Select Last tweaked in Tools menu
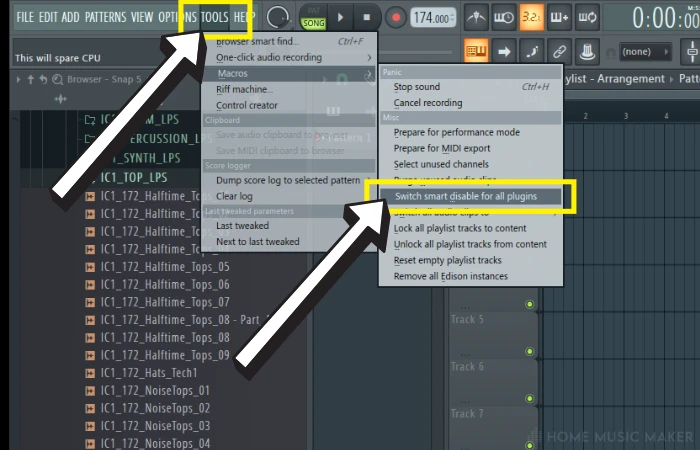 pyautogui.click(x=289, y=226)
